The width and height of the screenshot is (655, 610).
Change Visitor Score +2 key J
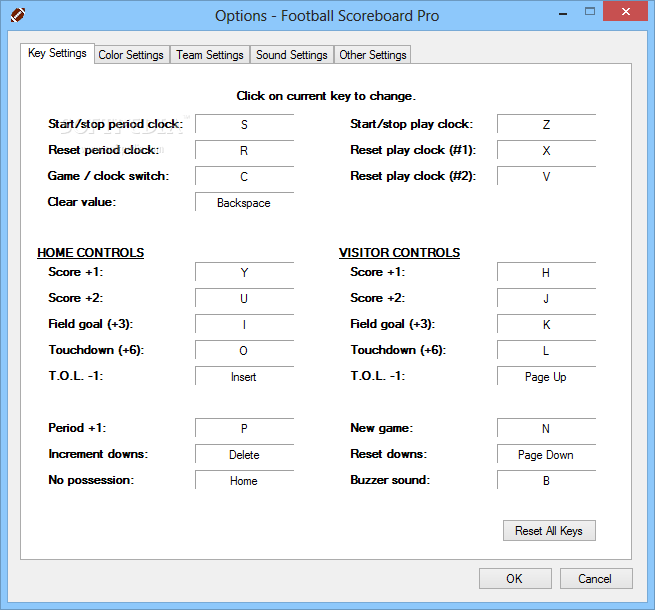point(546,298)
